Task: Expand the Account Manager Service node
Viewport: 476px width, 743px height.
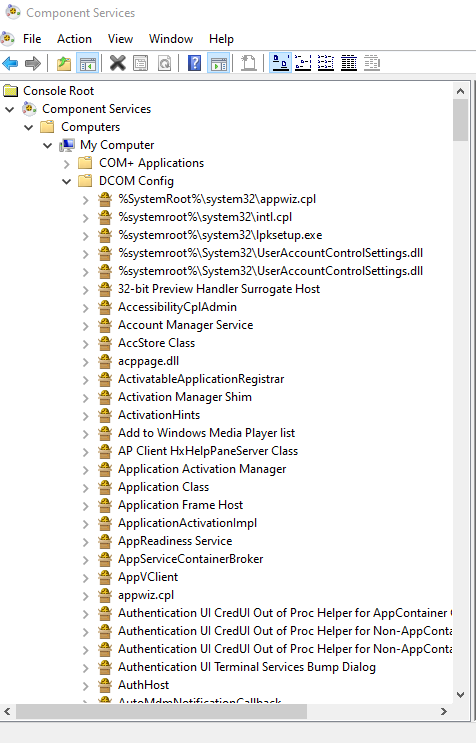Action: click(85, 326)
